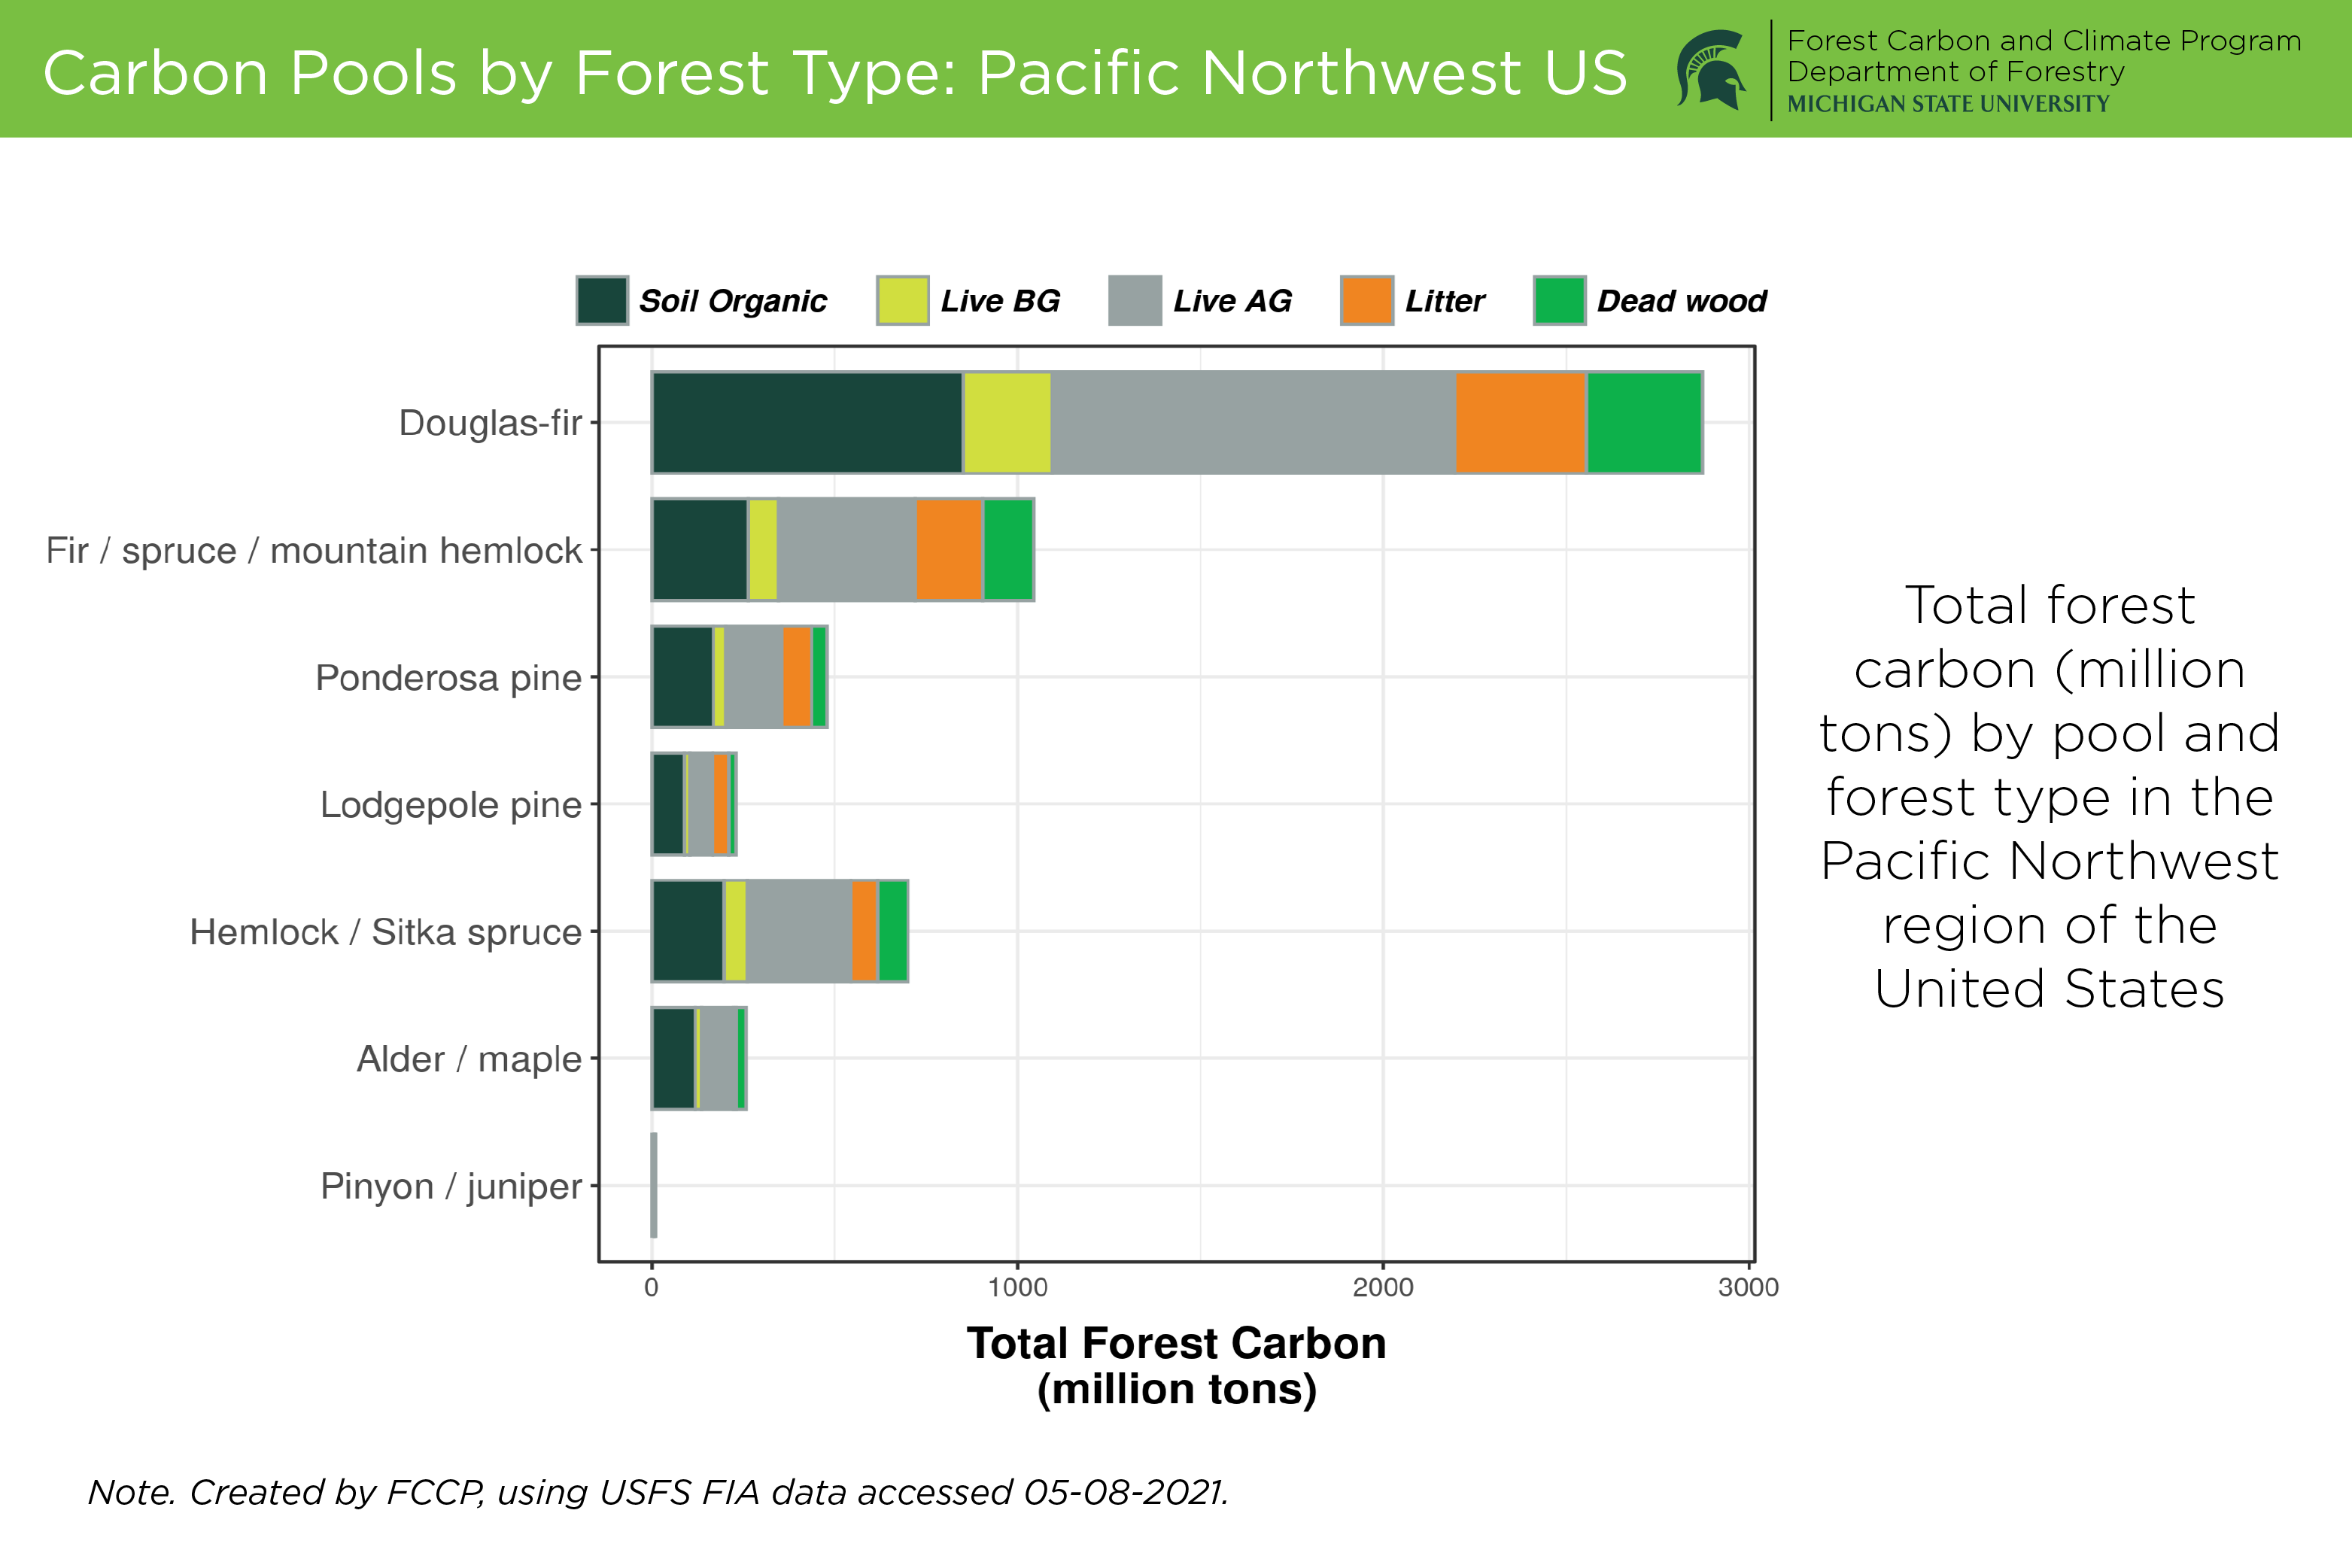Click the 2000 x-axis tick label

pyautogui.click(x=1383, y=1288)
